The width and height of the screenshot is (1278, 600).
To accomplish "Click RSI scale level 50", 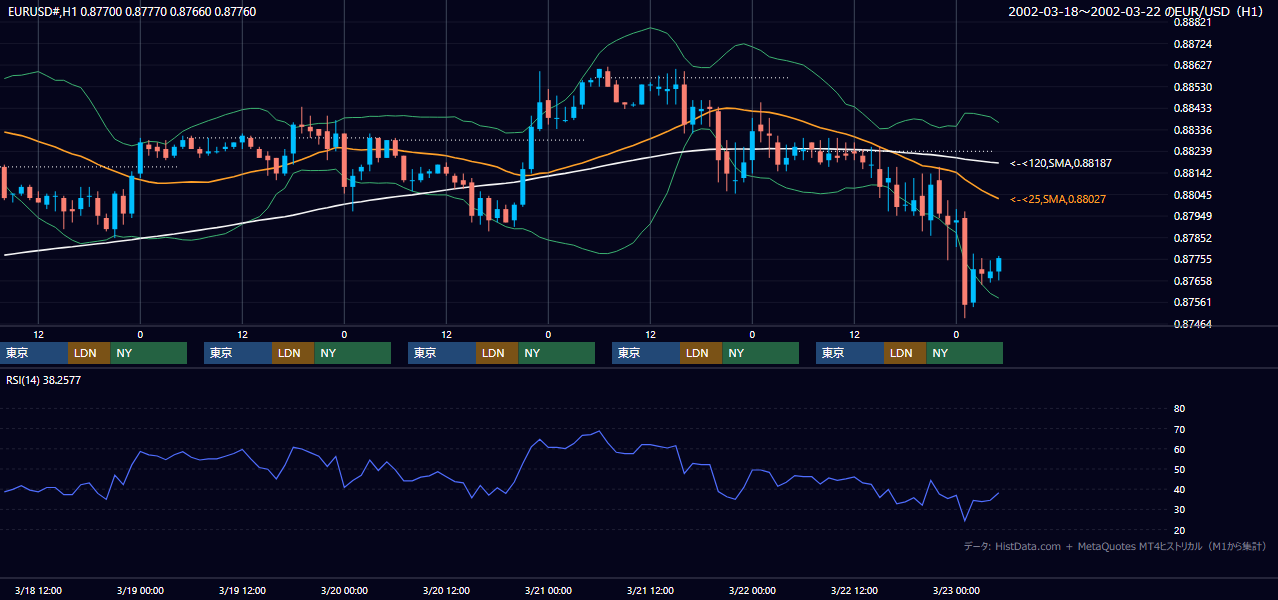I will (1179, 469).
